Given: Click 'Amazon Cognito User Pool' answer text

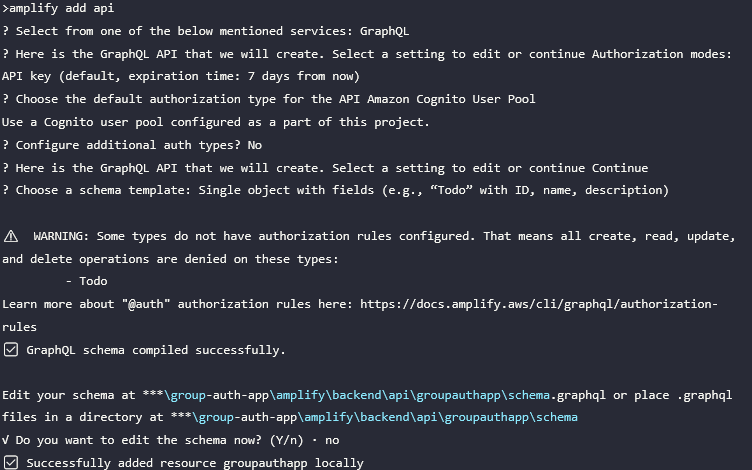Looking at the screenshot, I should pos(451,99).
